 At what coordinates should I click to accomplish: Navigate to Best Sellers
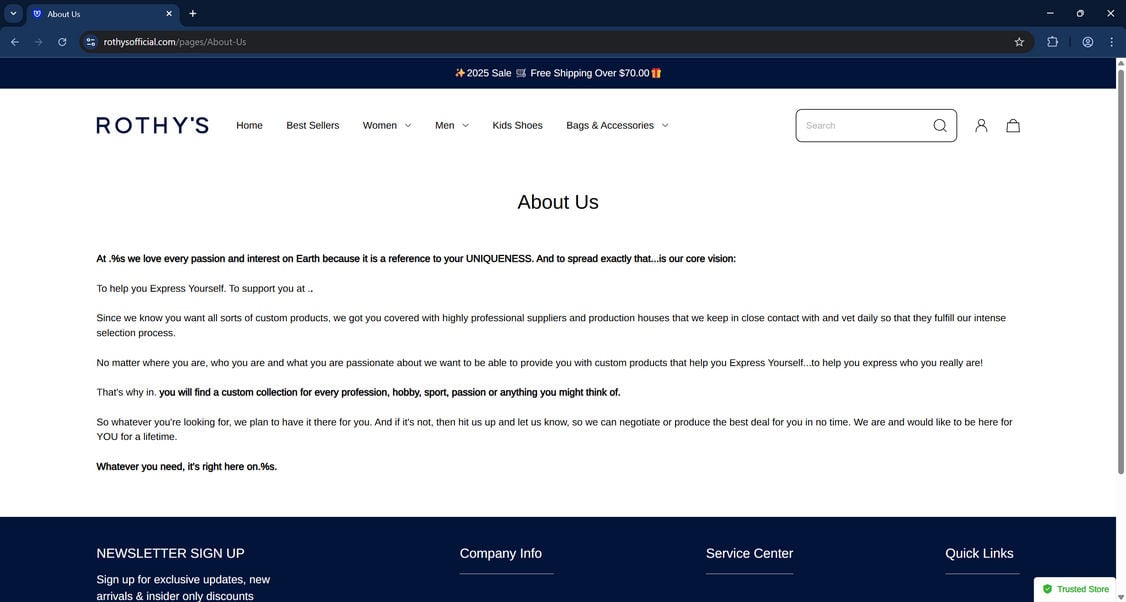tap(312, 124)
